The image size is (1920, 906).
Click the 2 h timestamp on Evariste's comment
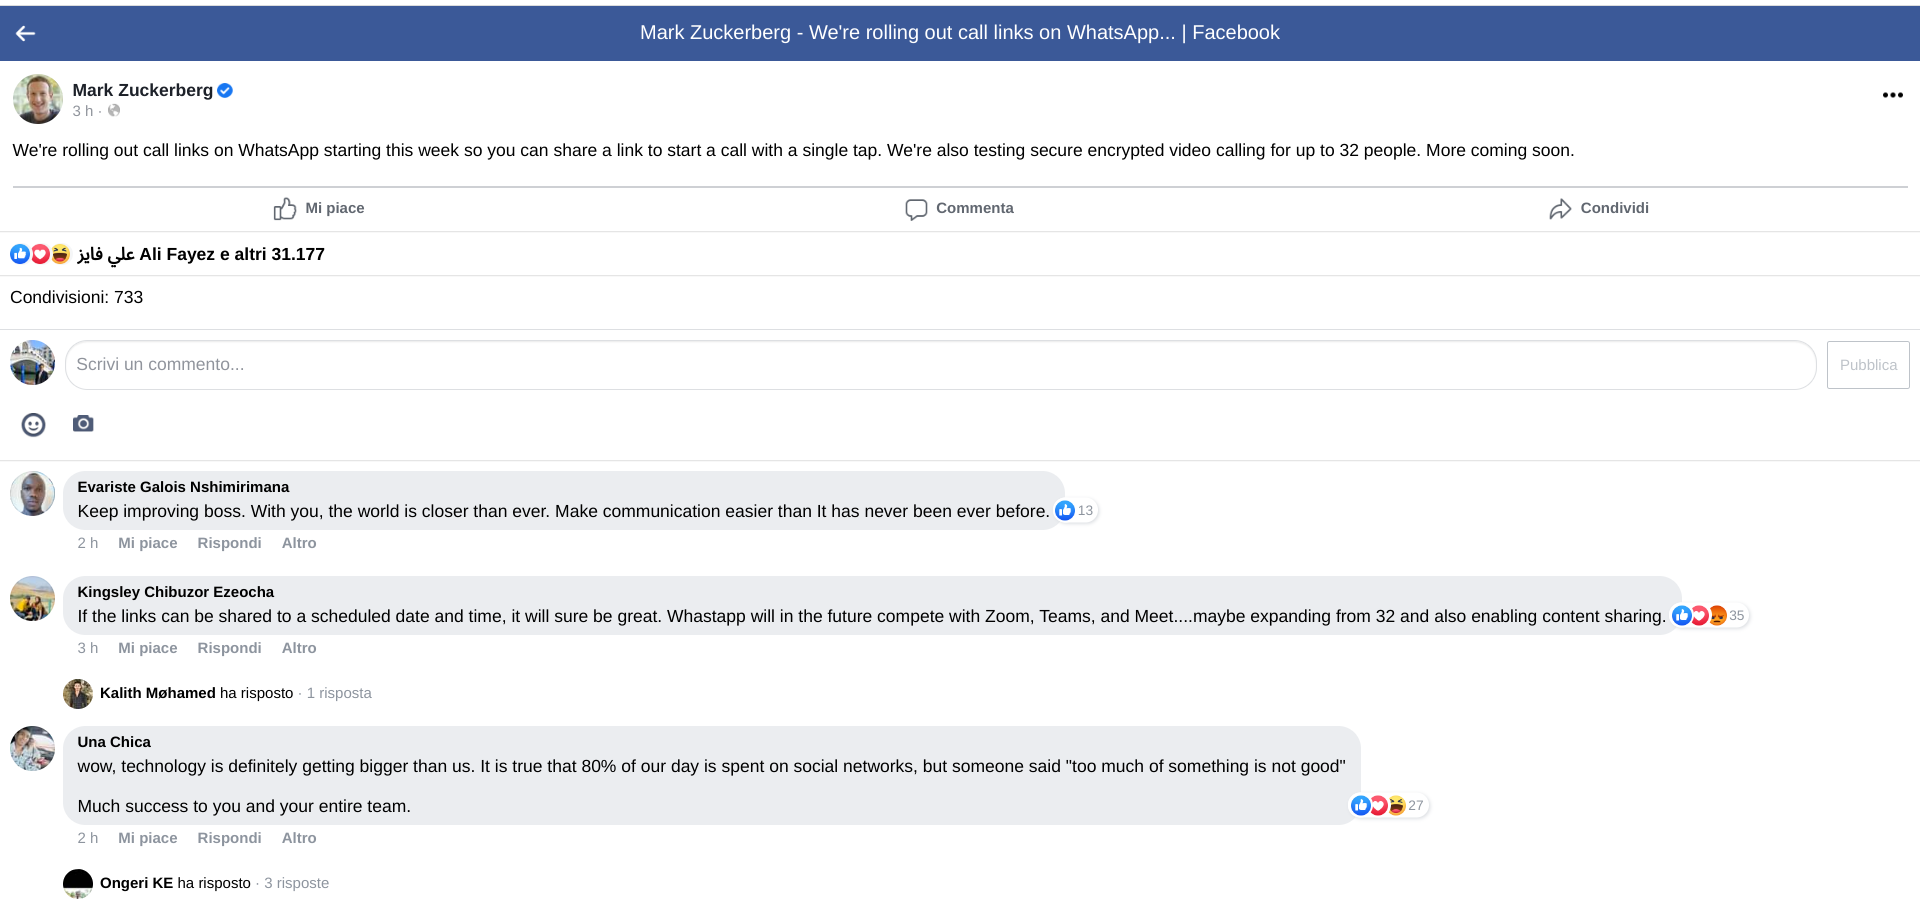pyautogui.click(x=88, y=543)
